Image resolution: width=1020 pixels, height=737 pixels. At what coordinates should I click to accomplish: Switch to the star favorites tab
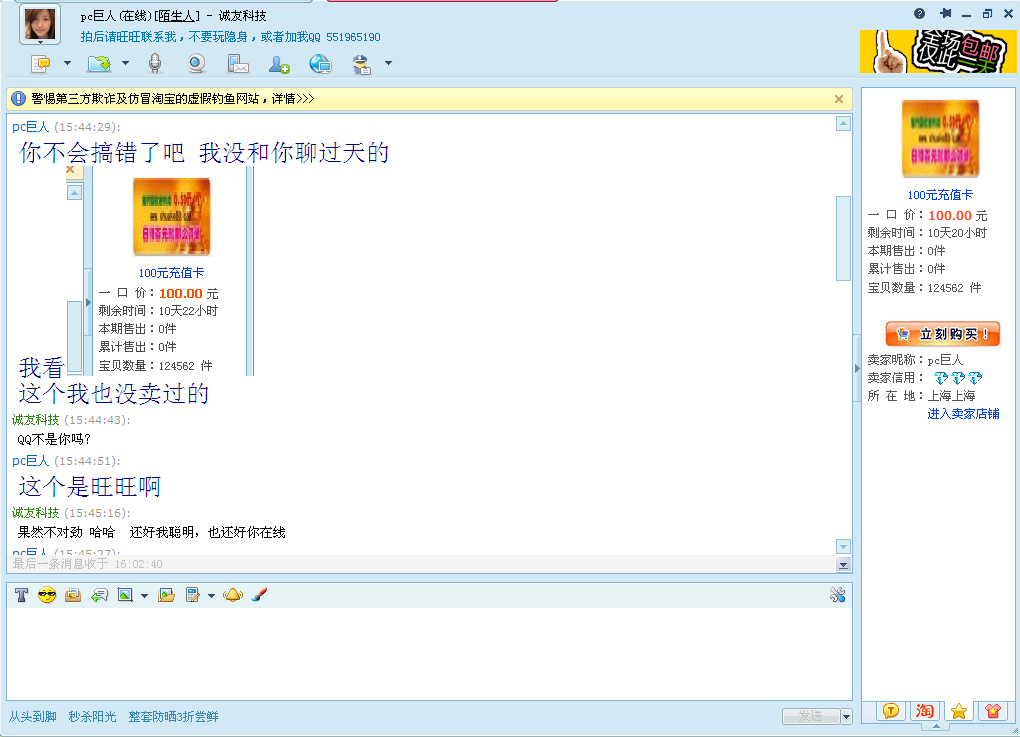coord(959,710)
